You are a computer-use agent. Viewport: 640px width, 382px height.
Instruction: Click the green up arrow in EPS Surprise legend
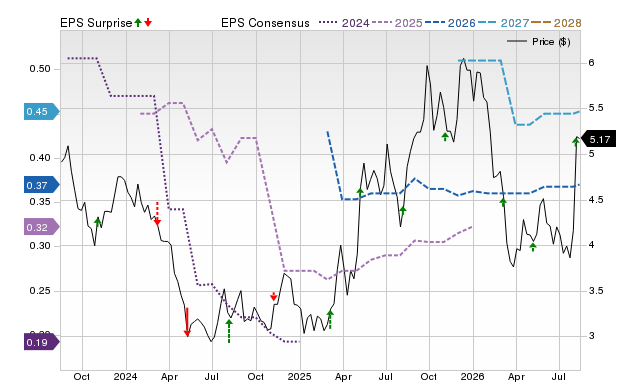click(x=138, y=23)
